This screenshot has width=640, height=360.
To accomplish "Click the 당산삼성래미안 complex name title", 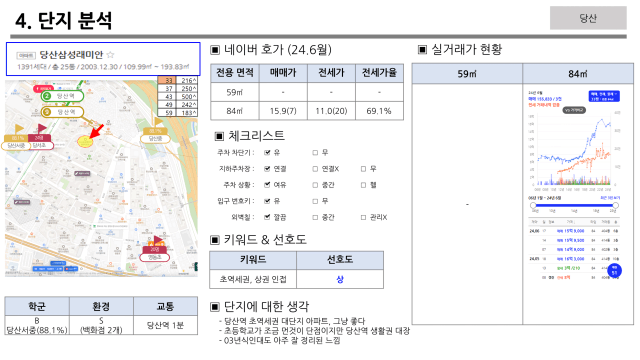I will click(71, 55).
